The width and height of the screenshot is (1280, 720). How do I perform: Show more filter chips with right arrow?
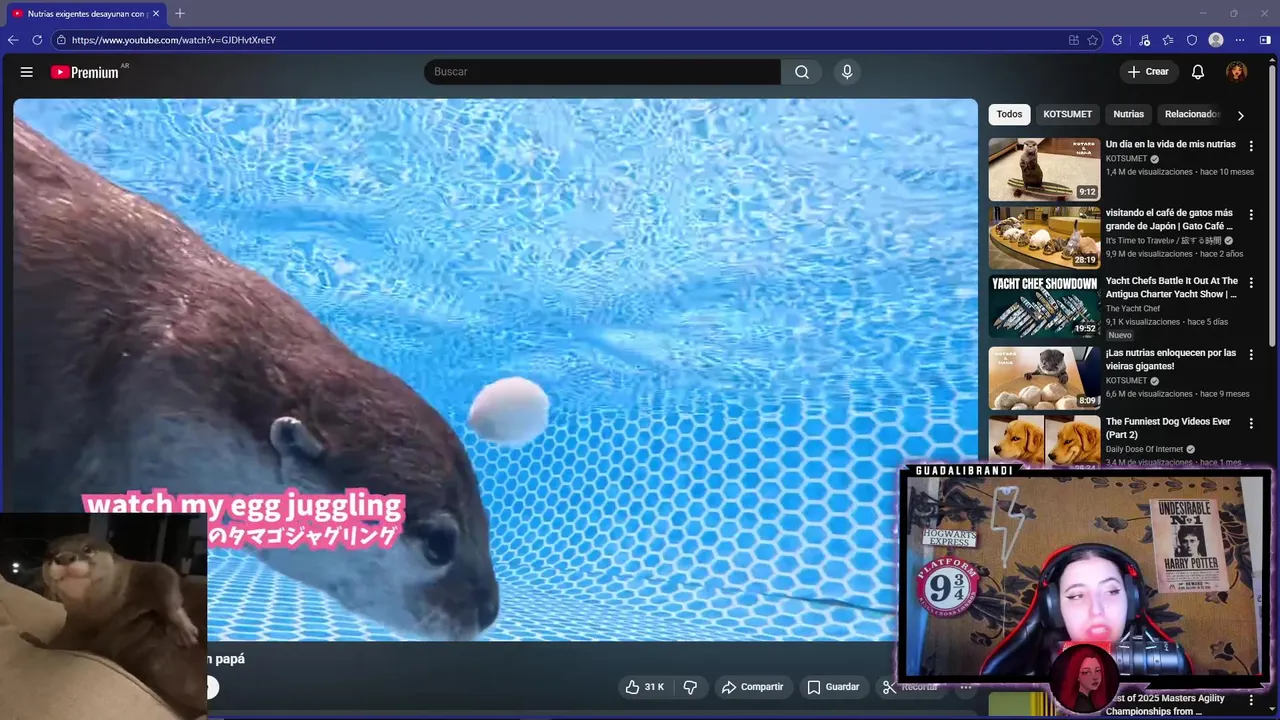[x=1240, y=115]
